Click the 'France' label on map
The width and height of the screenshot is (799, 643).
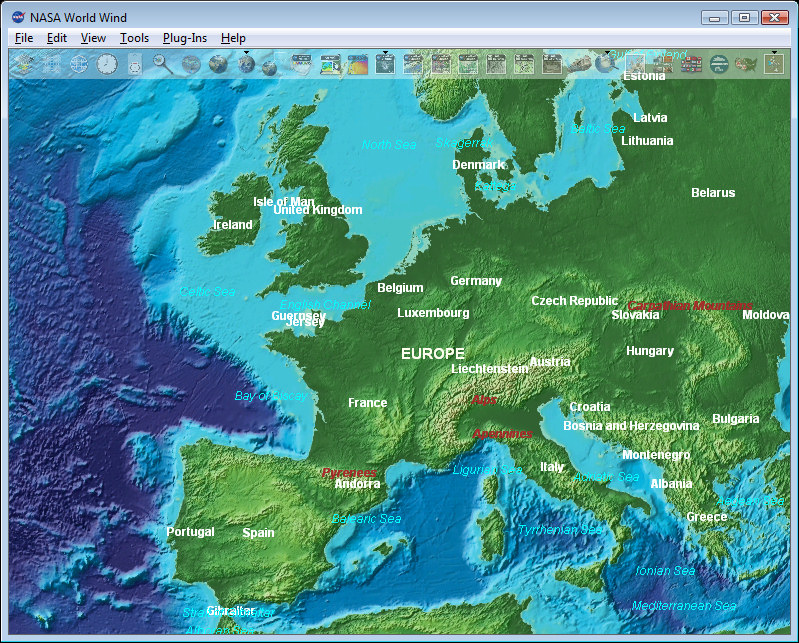tap(367, 403)
